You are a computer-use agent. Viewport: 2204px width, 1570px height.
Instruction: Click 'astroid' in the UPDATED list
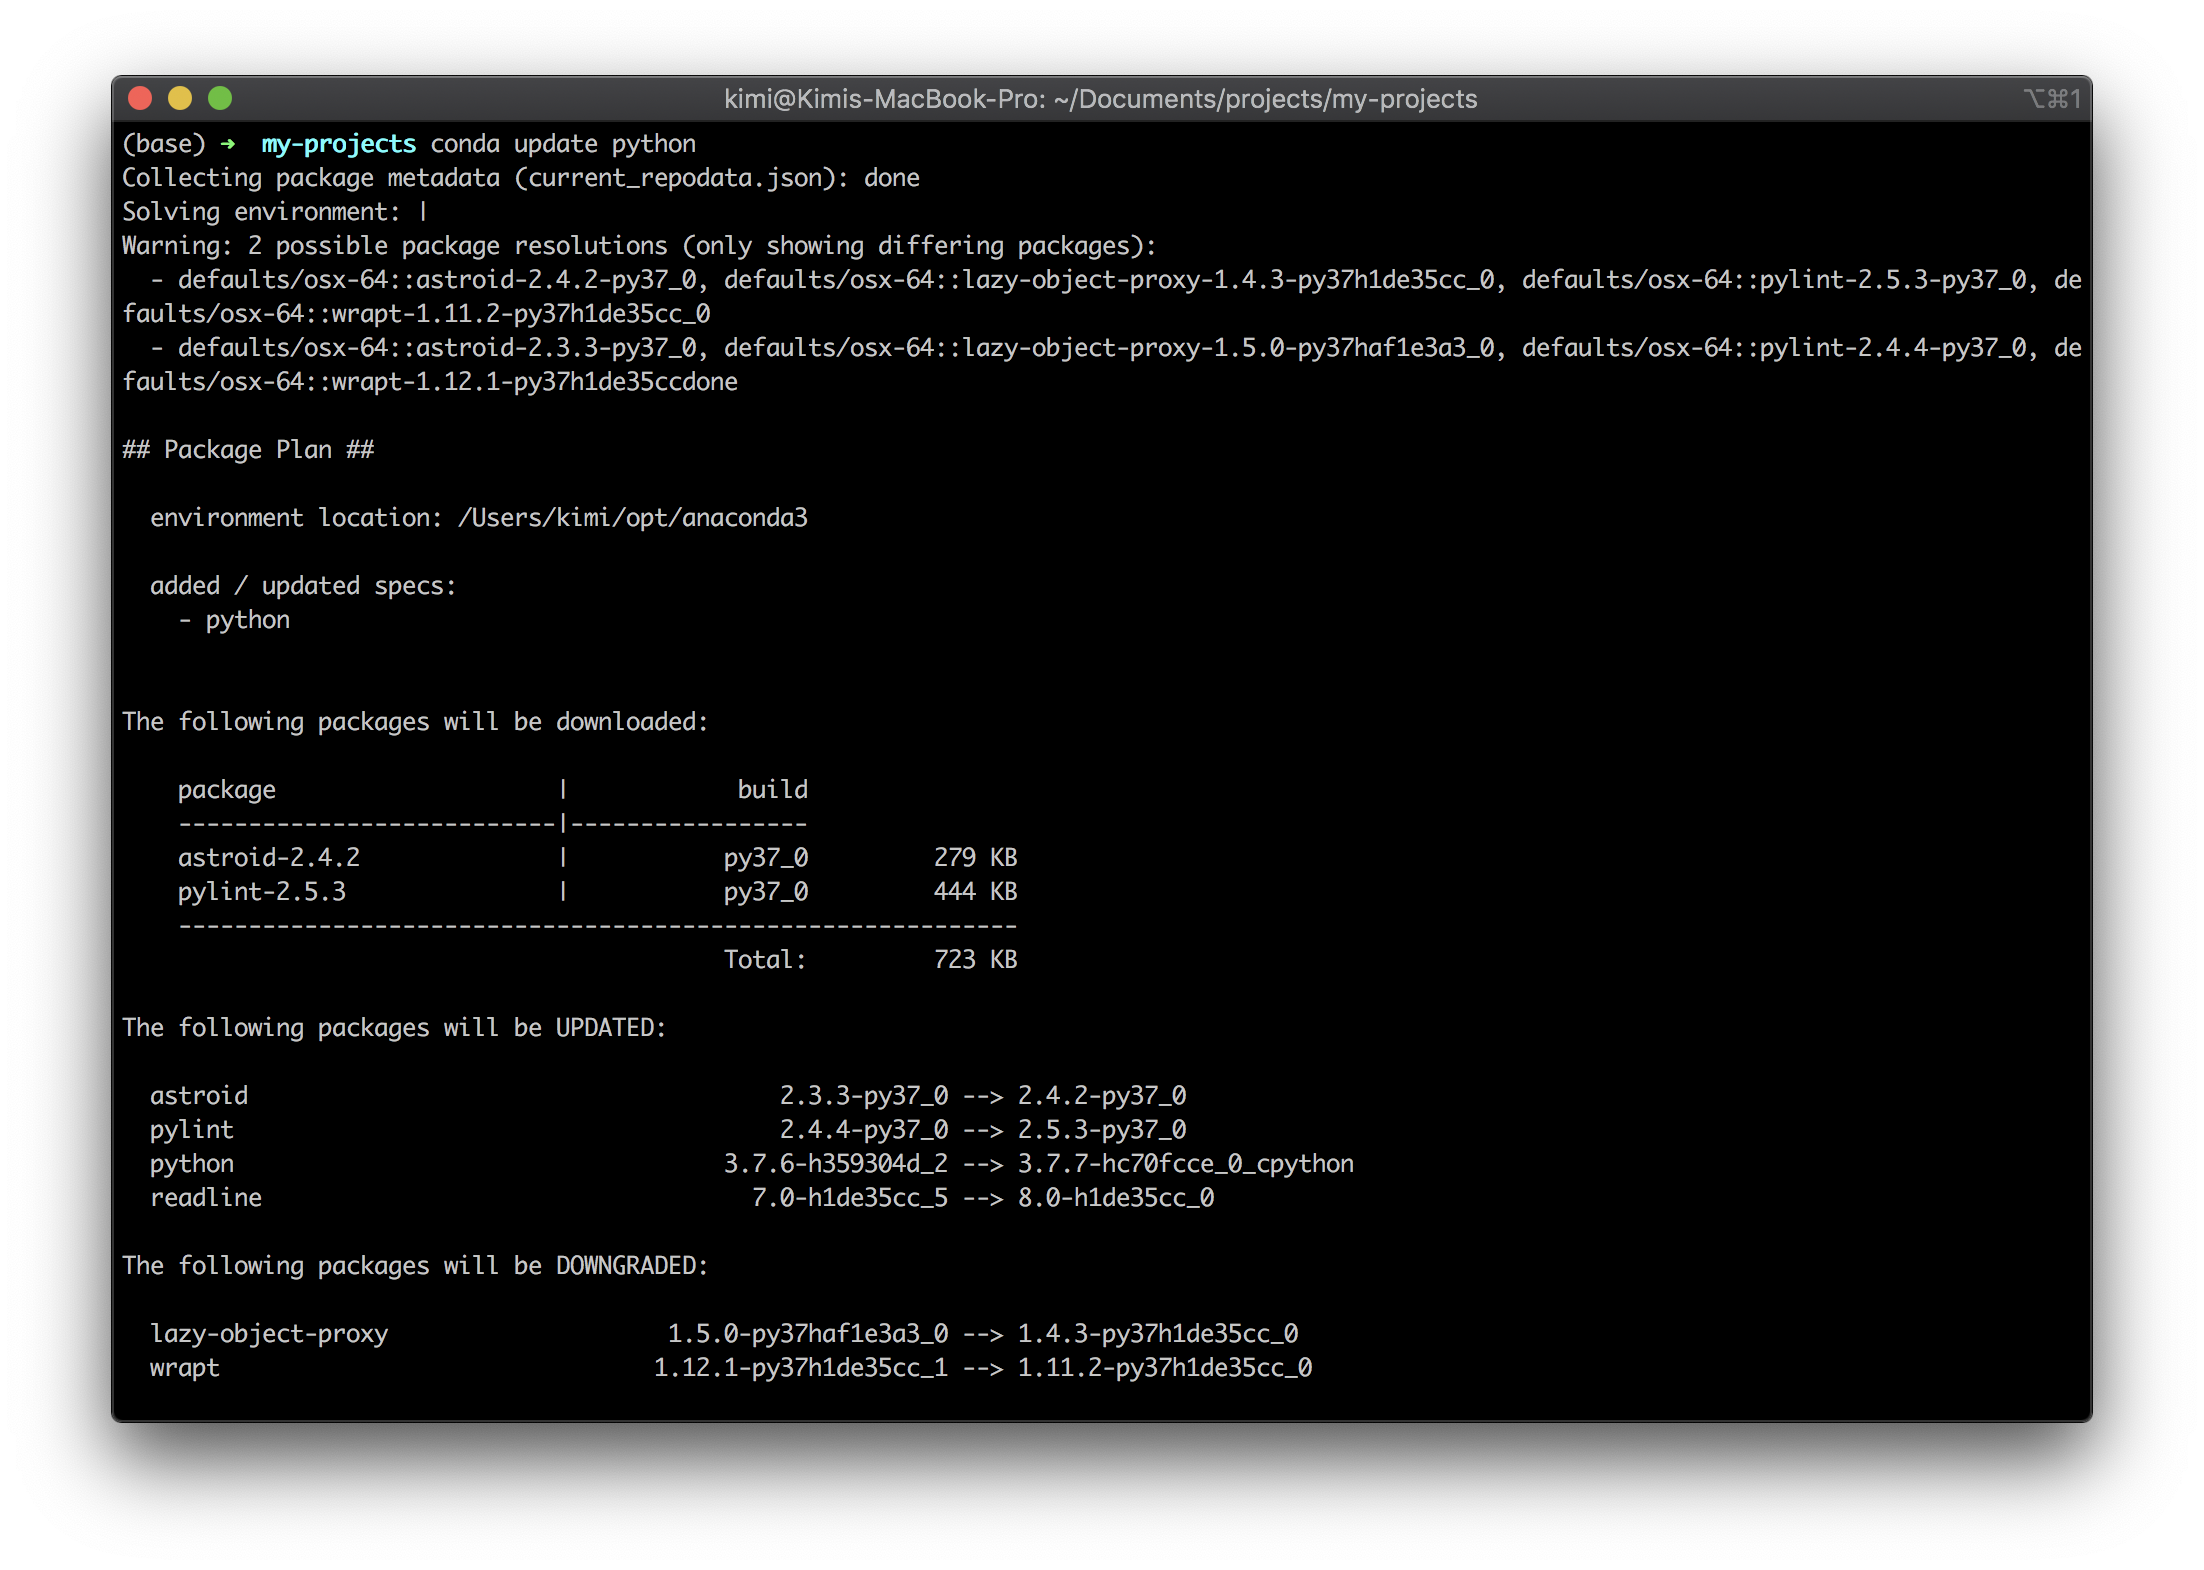click(x=199, y=1097)
